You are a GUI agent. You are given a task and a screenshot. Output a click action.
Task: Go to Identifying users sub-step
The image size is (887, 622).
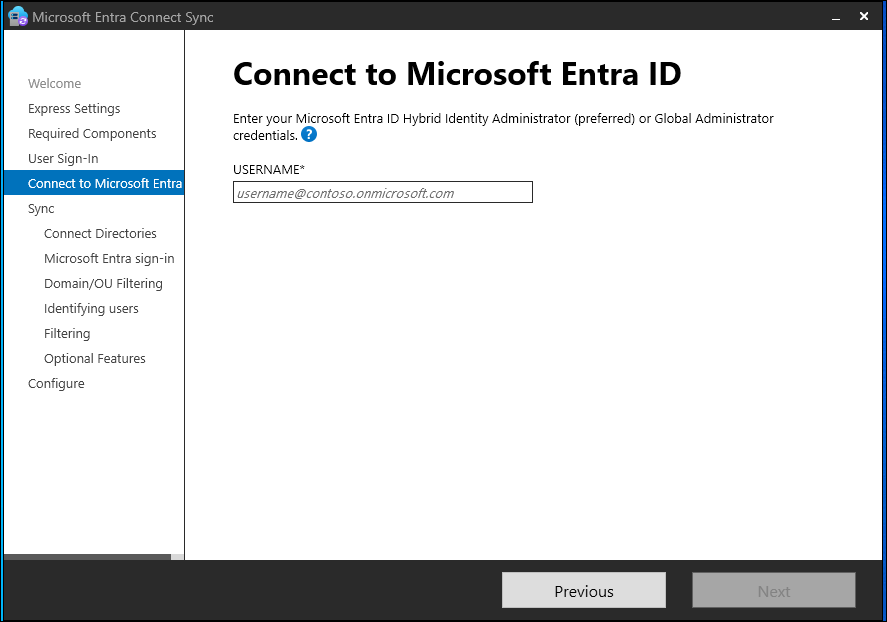91,309
